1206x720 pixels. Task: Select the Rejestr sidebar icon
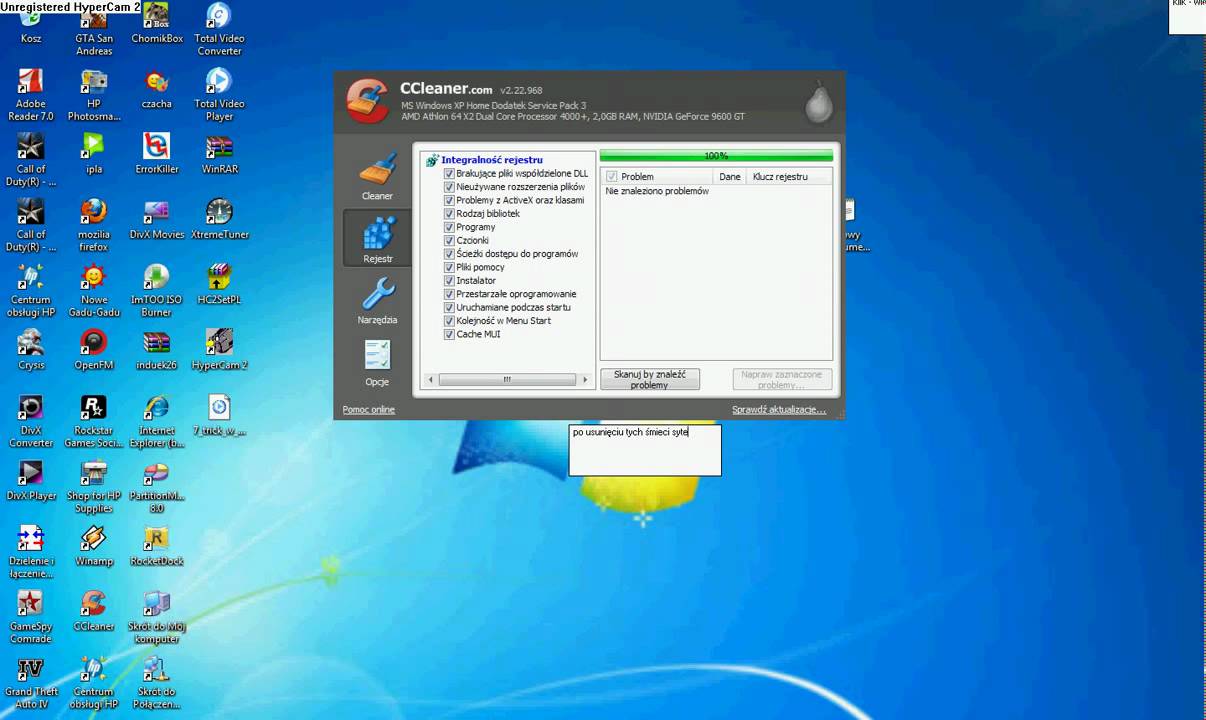[377, 238]
